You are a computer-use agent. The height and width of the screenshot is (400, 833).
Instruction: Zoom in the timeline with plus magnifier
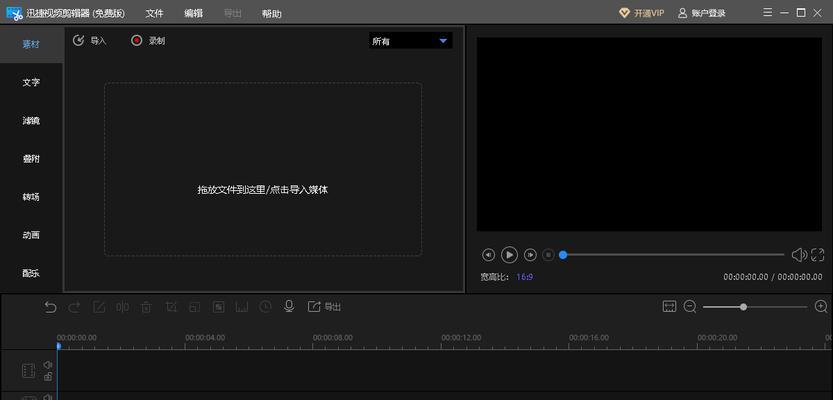click(821, 307)
